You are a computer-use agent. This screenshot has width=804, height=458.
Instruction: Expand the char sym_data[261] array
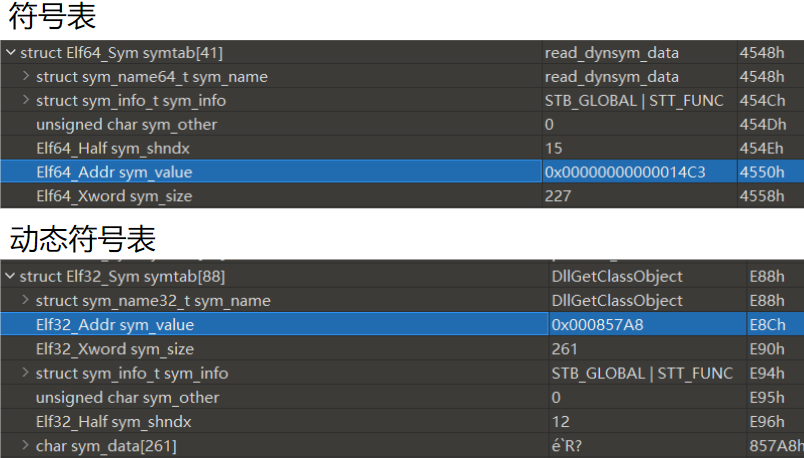[x=25, y=445]
